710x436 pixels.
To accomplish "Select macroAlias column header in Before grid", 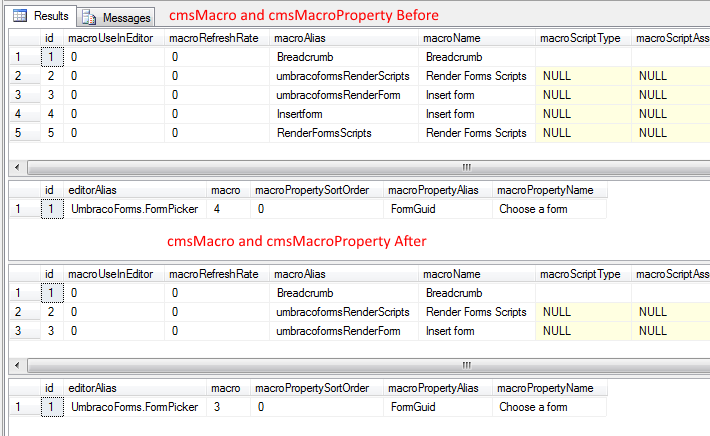I will 344,38.
